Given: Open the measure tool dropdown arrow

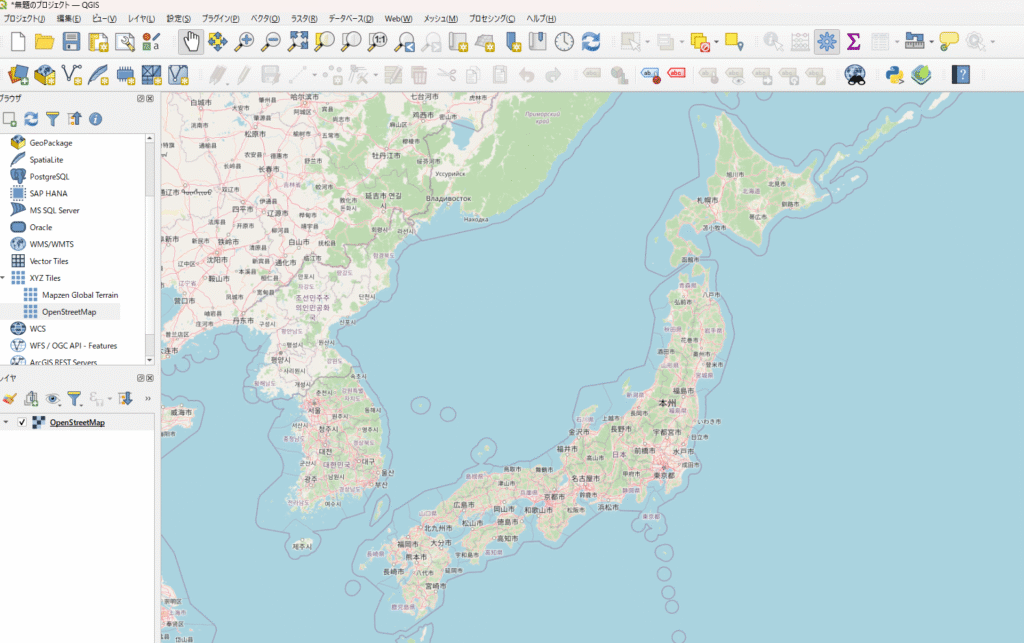Looking at the screenshot, I should (931, 42).
